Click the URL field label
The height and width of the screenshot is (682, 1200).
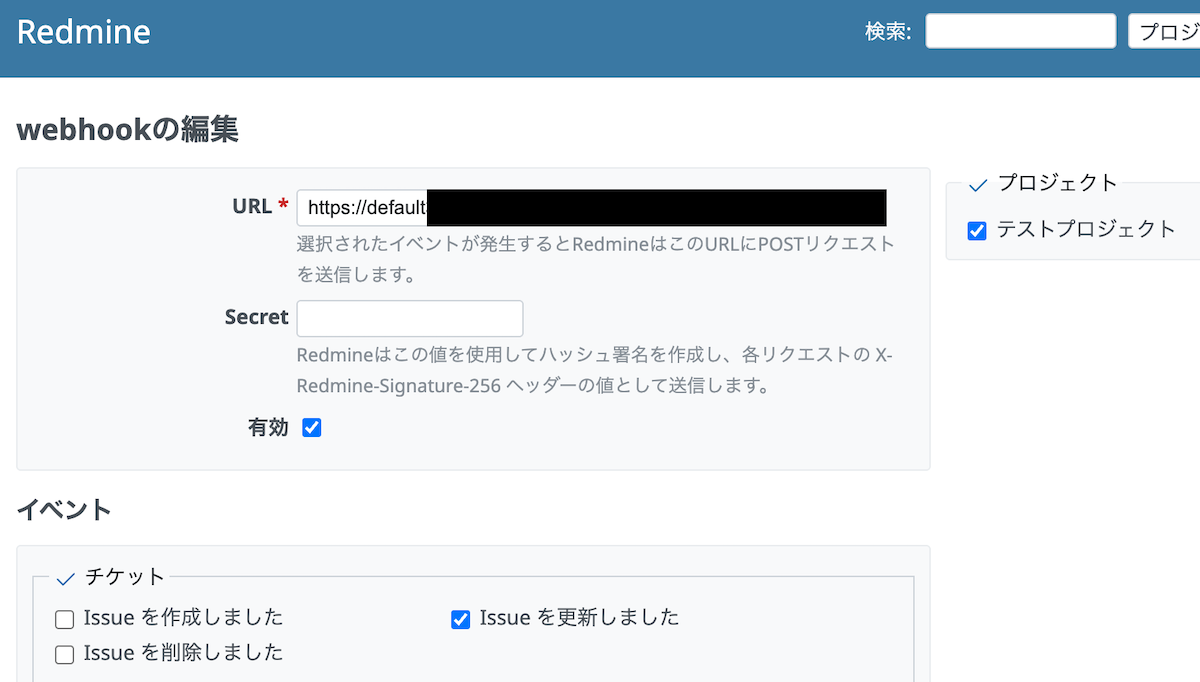pos(260,206)
